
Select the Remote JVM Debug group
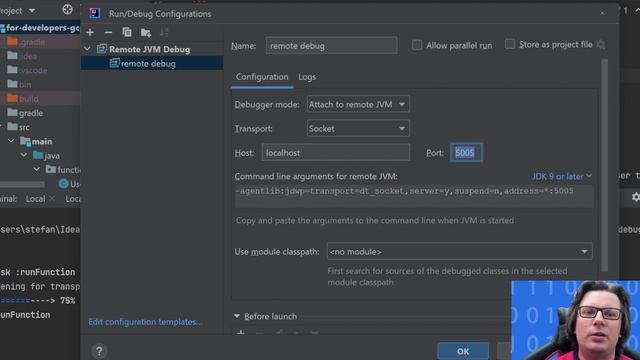point(149,49)
